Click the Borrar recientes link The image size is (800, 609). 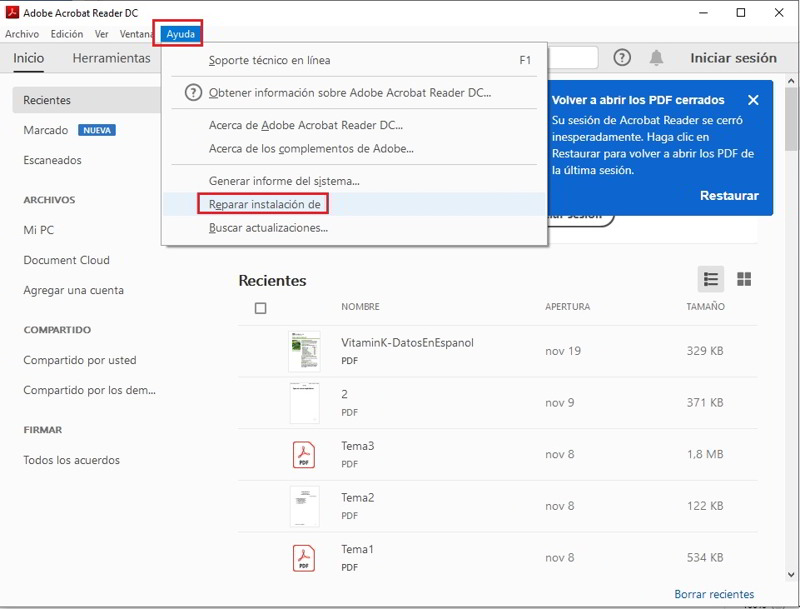tap(714, 594)
